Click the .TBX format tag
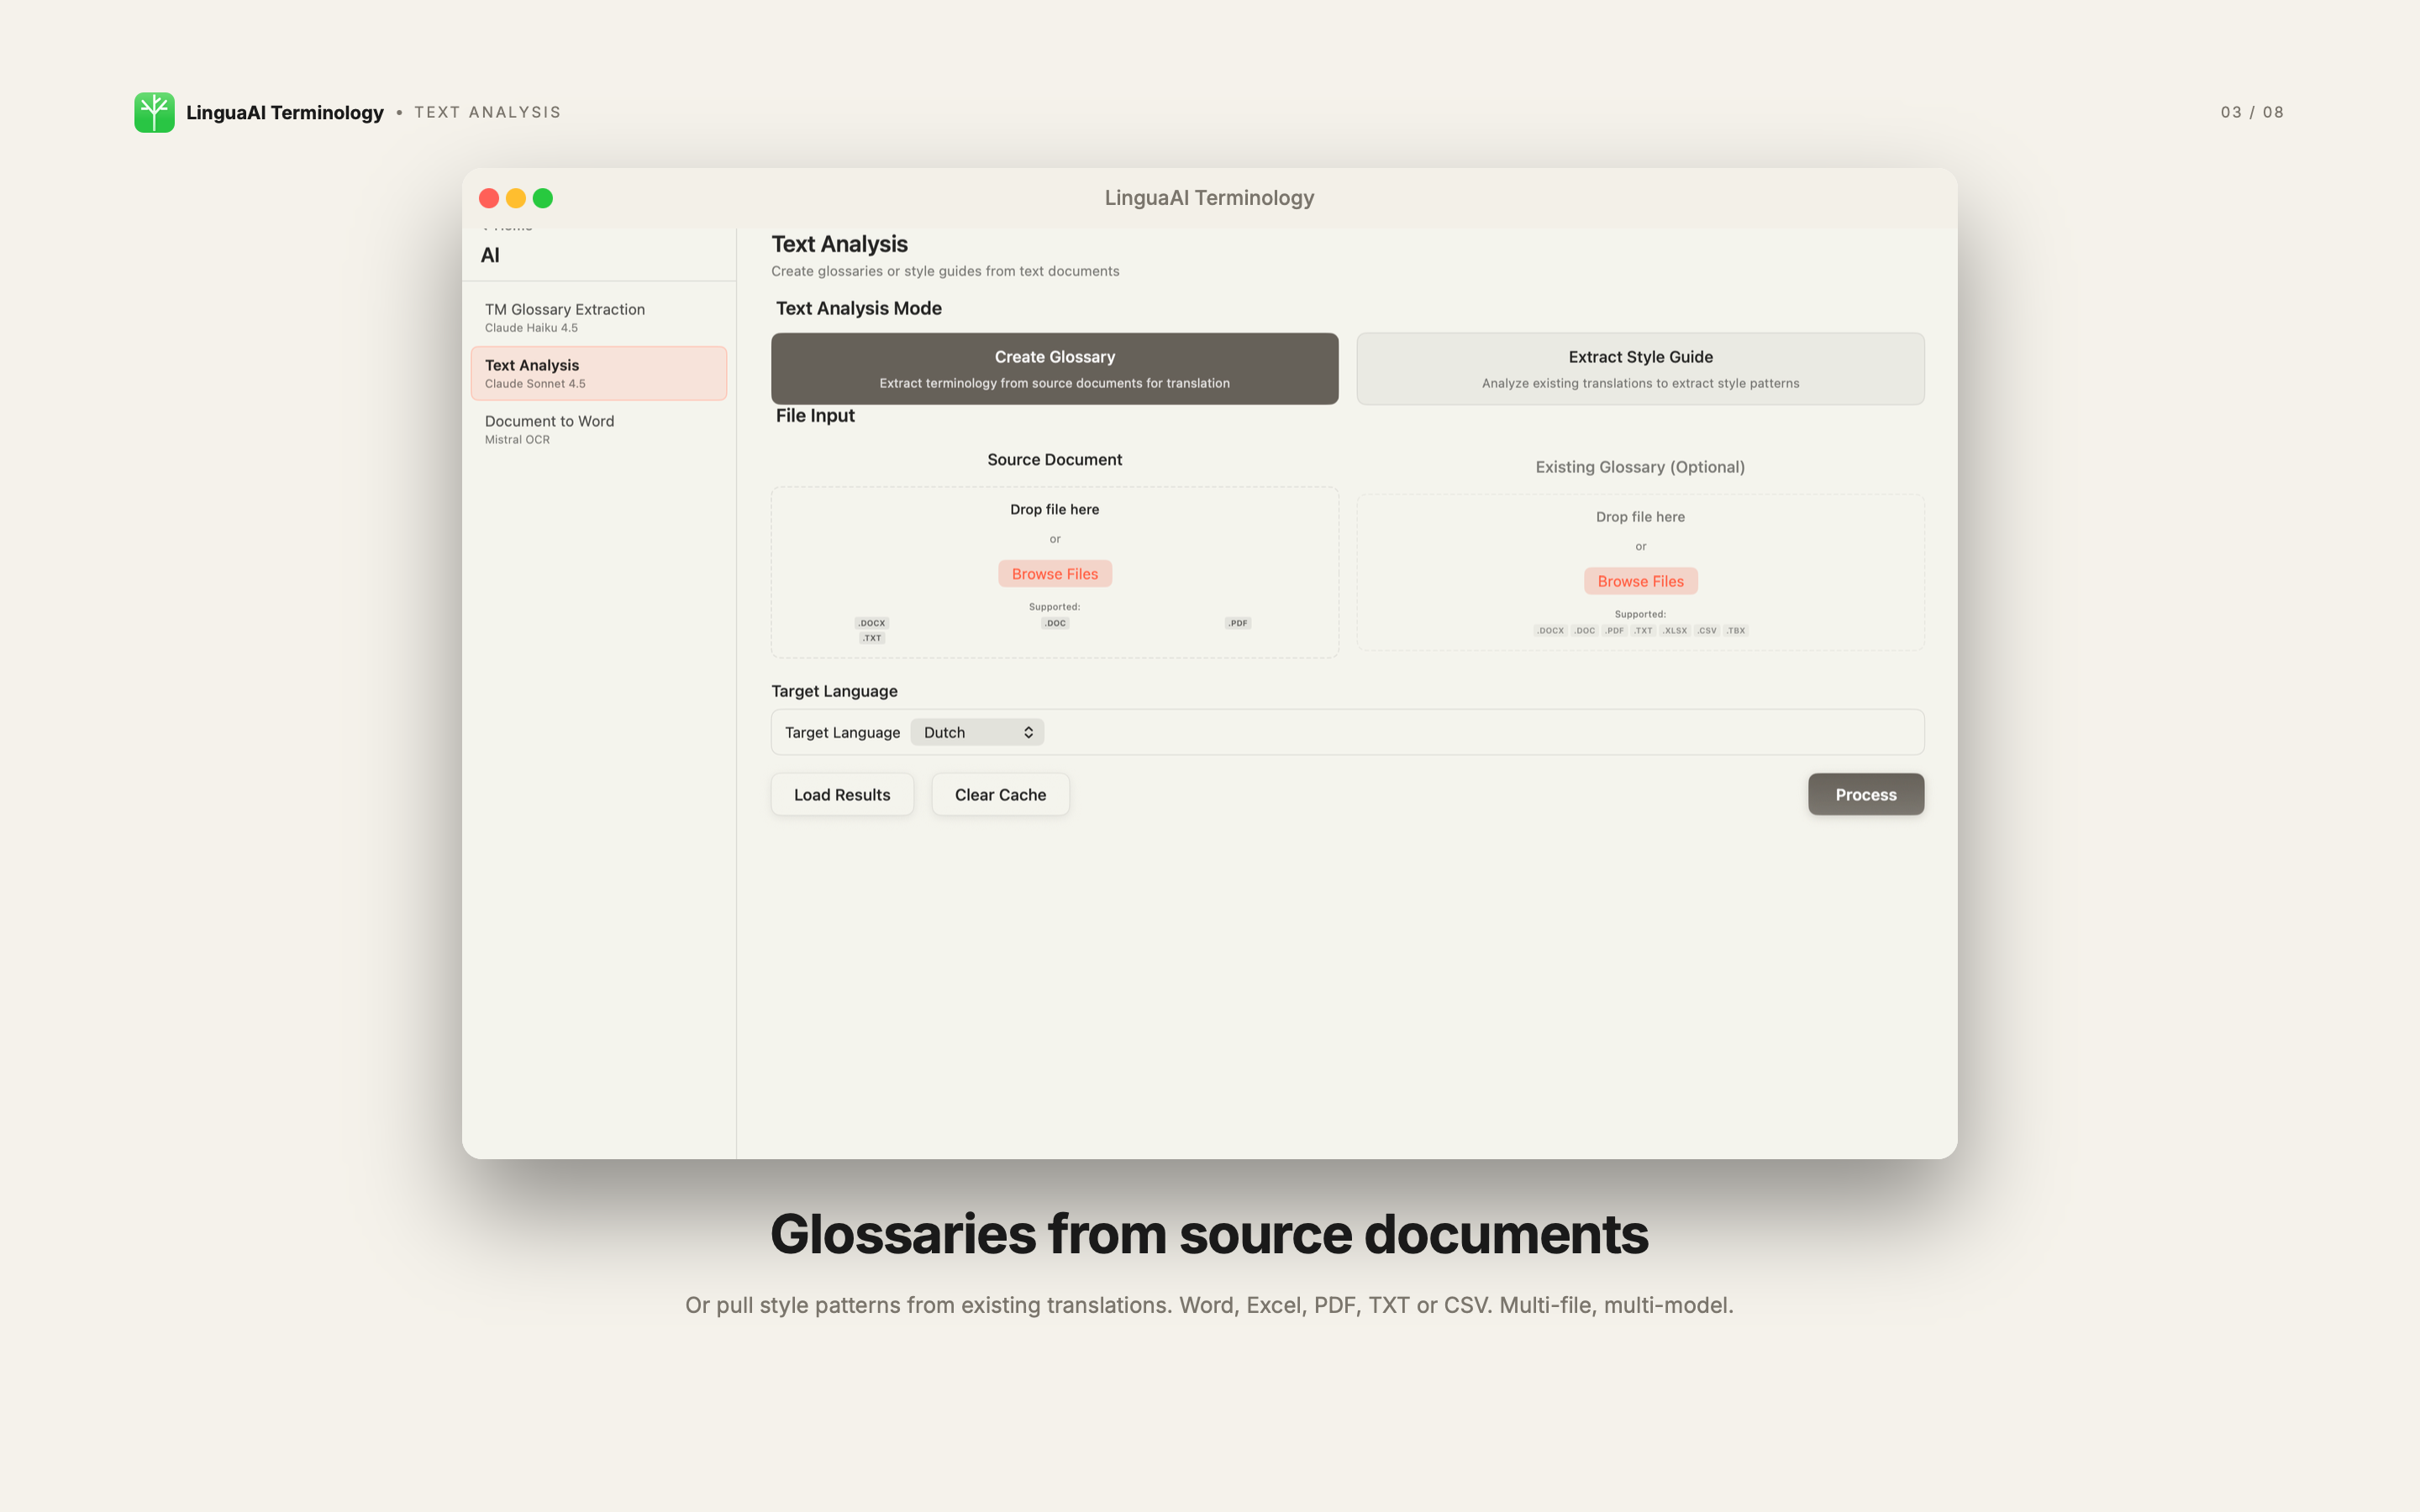Viewport: 2420px width, 1512px height. pos(1735,630)
